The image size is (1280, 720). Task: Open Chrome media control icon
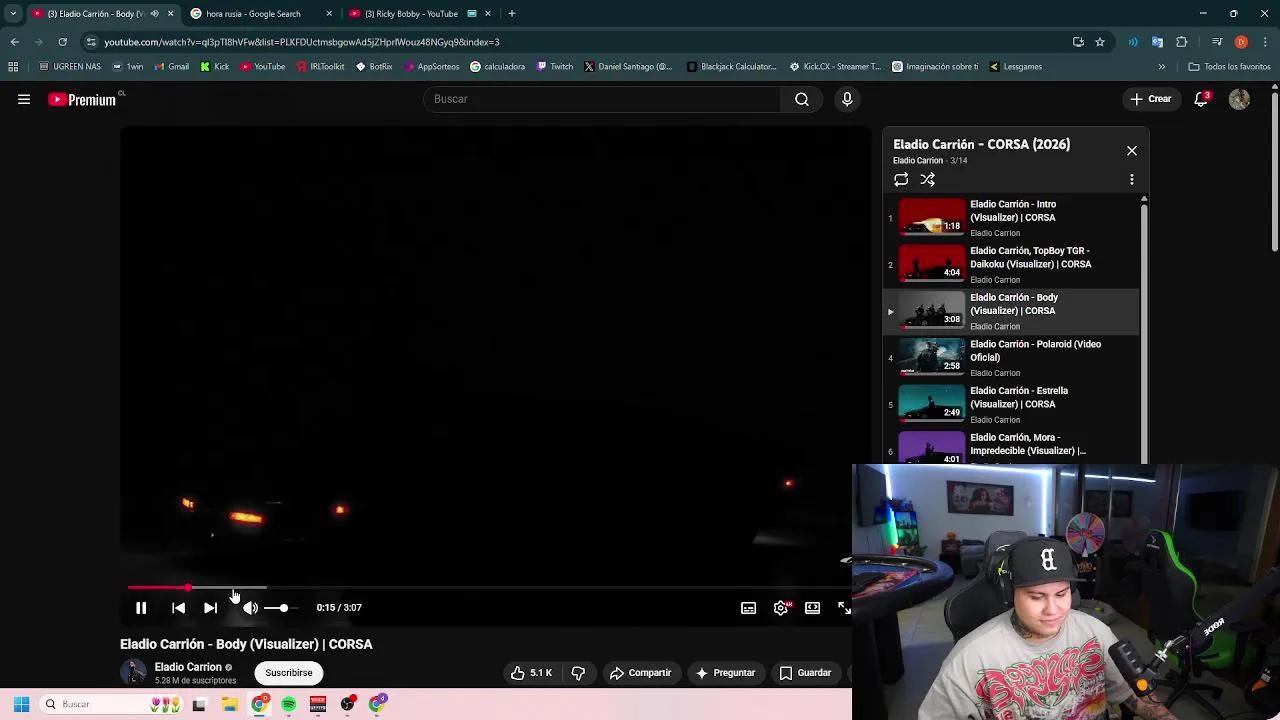coord(1217,42)
